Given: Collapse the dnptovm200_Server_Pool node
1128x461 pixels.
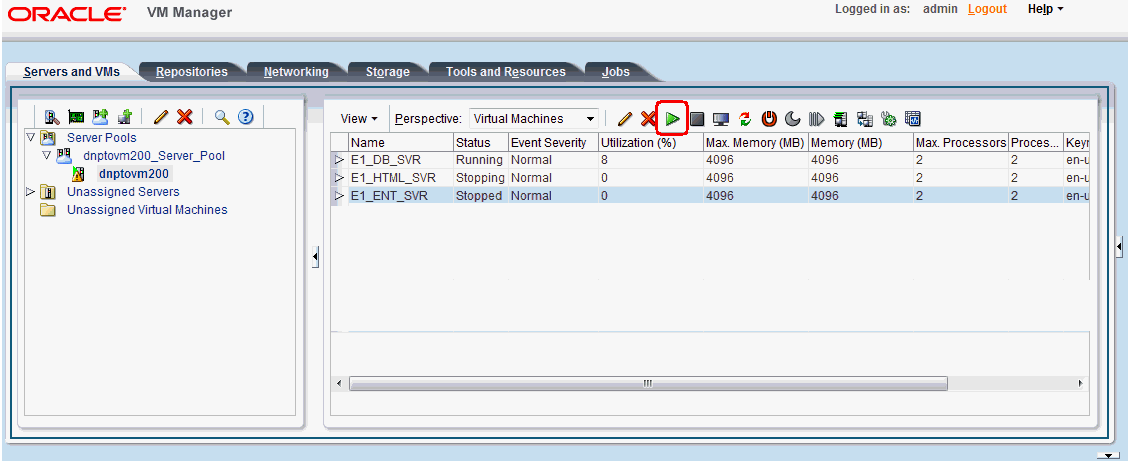Looking at the screenshot, I should [46, 155].
